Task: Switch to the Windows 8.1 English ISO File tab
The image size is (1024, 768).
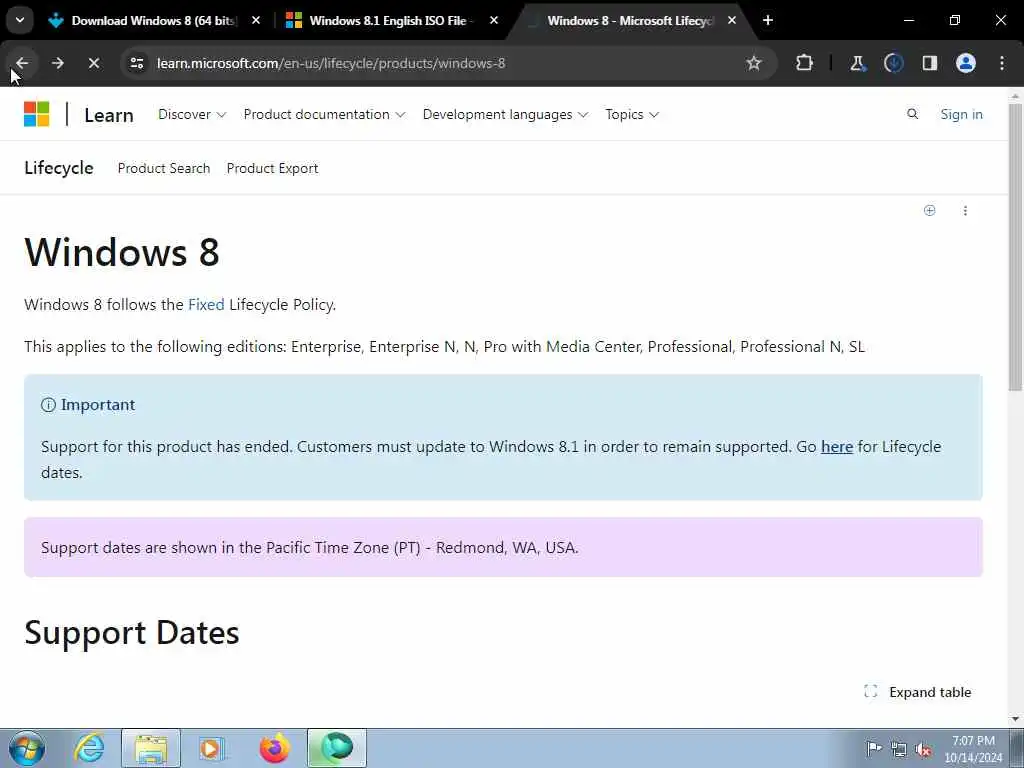Action: (x=392, y=21)
